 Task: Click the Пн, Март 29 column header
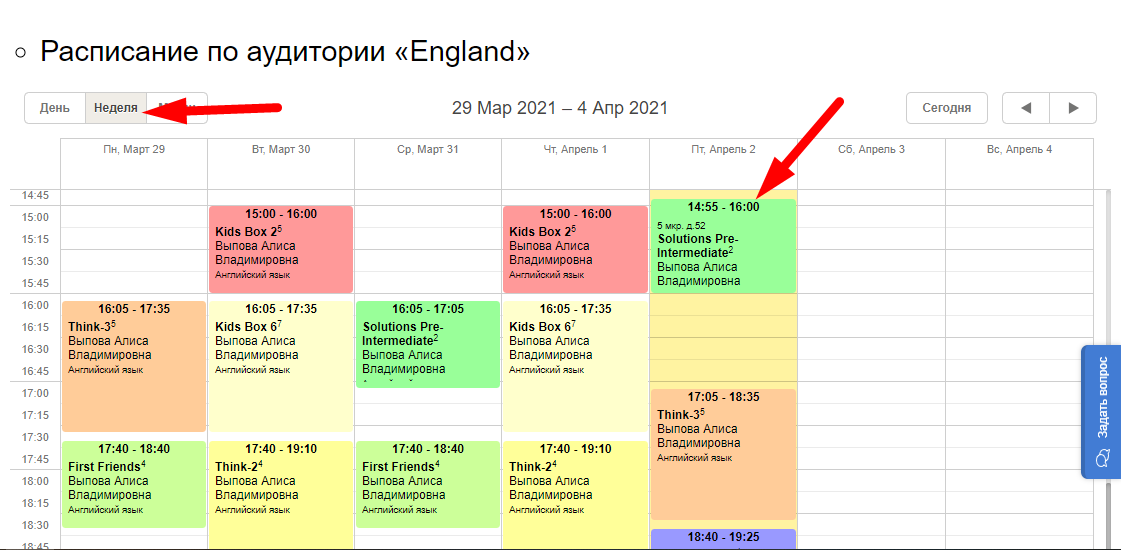(x=134, y=149)
